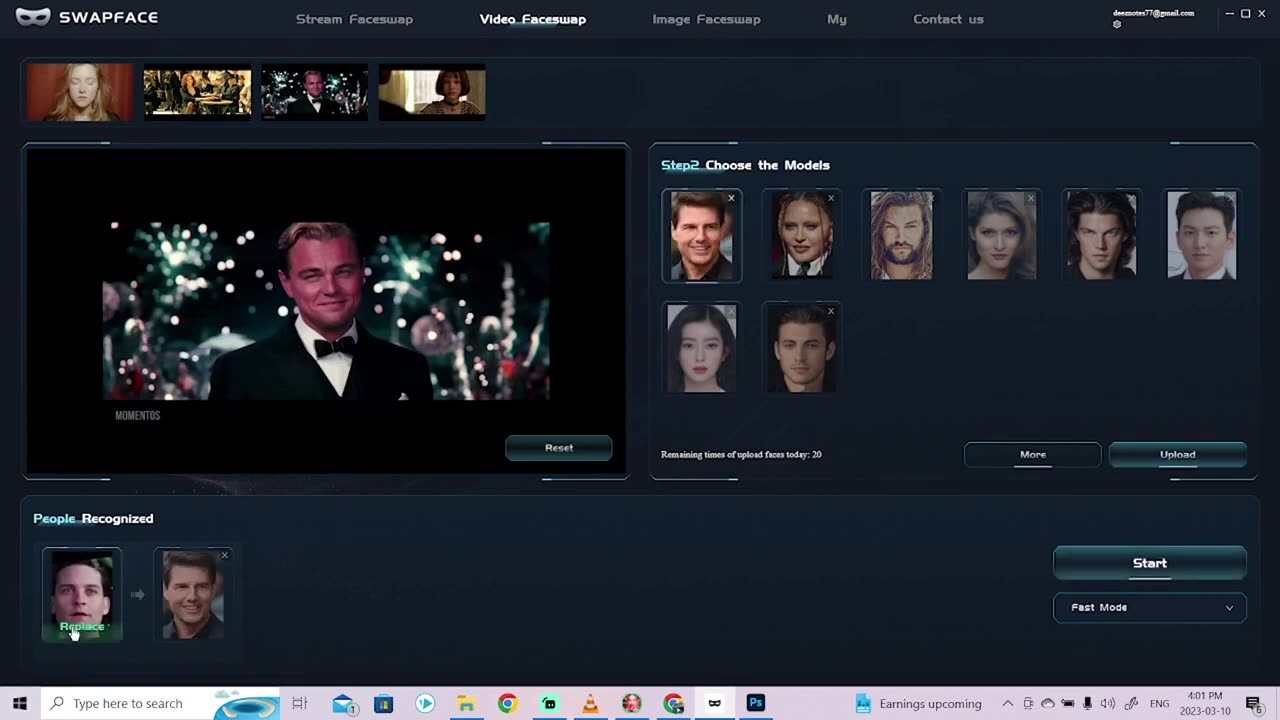Click the Swapface icon in the taskbar
Image resolution: width=1280 pixels, height=720 pixels.
coord(714,703)
